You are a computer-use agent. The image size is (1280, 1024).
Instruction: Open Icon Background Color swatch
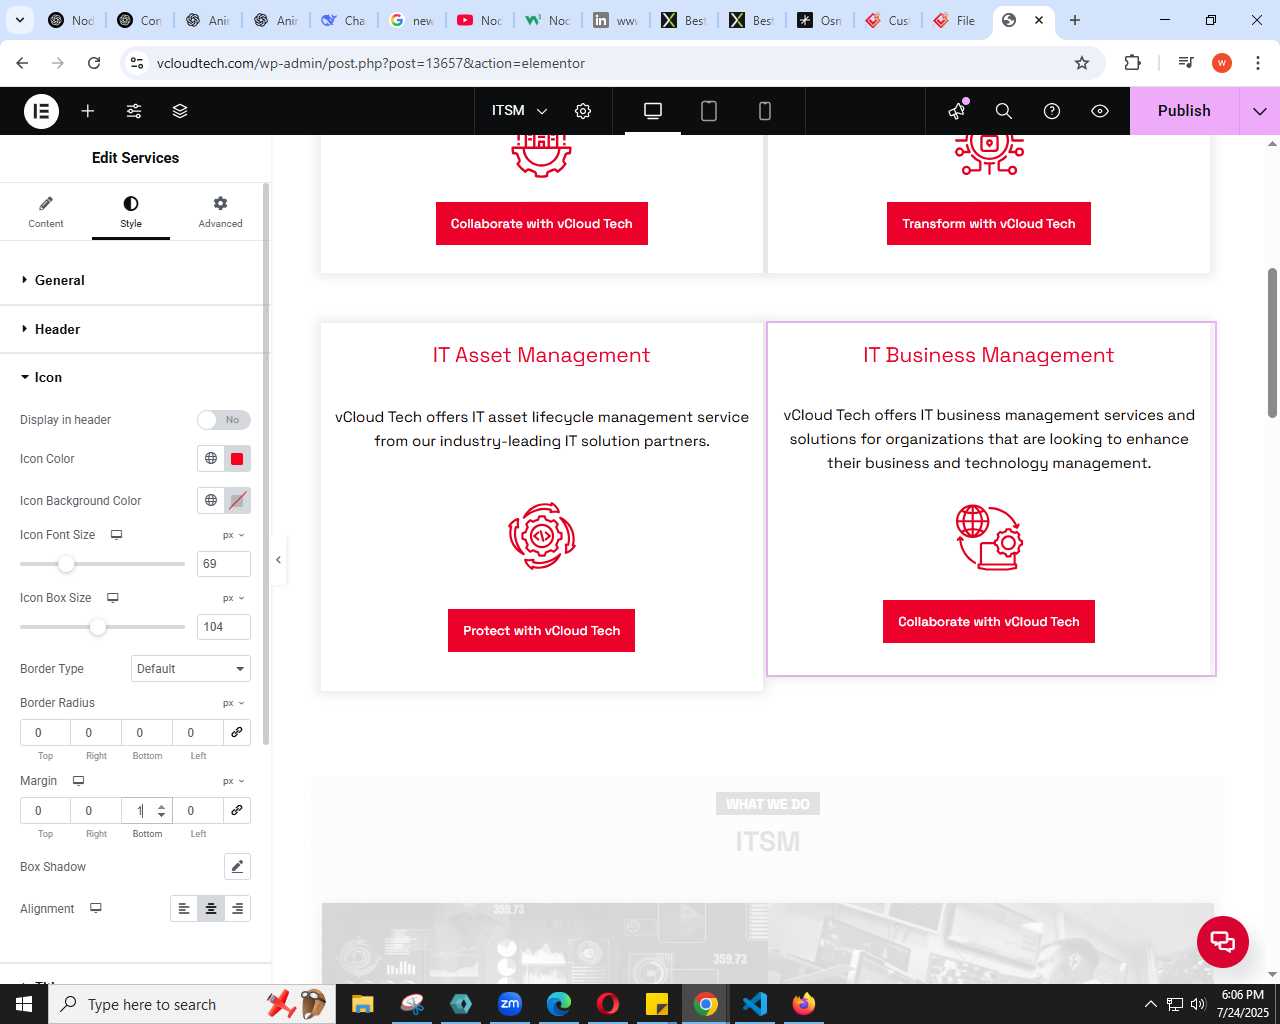click(237, 501)
